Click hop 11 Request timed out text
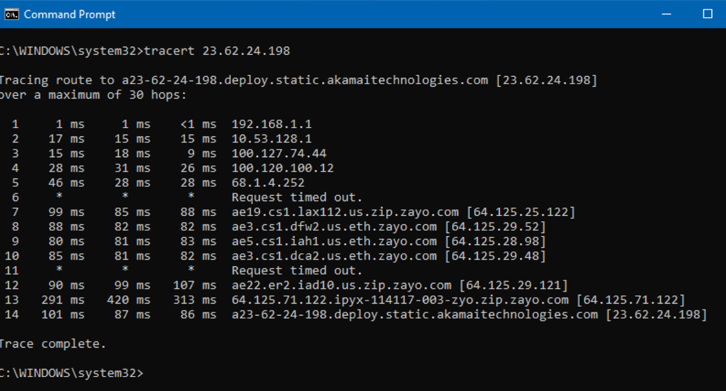The image size is (726, 391). click(x=297, y=271)
